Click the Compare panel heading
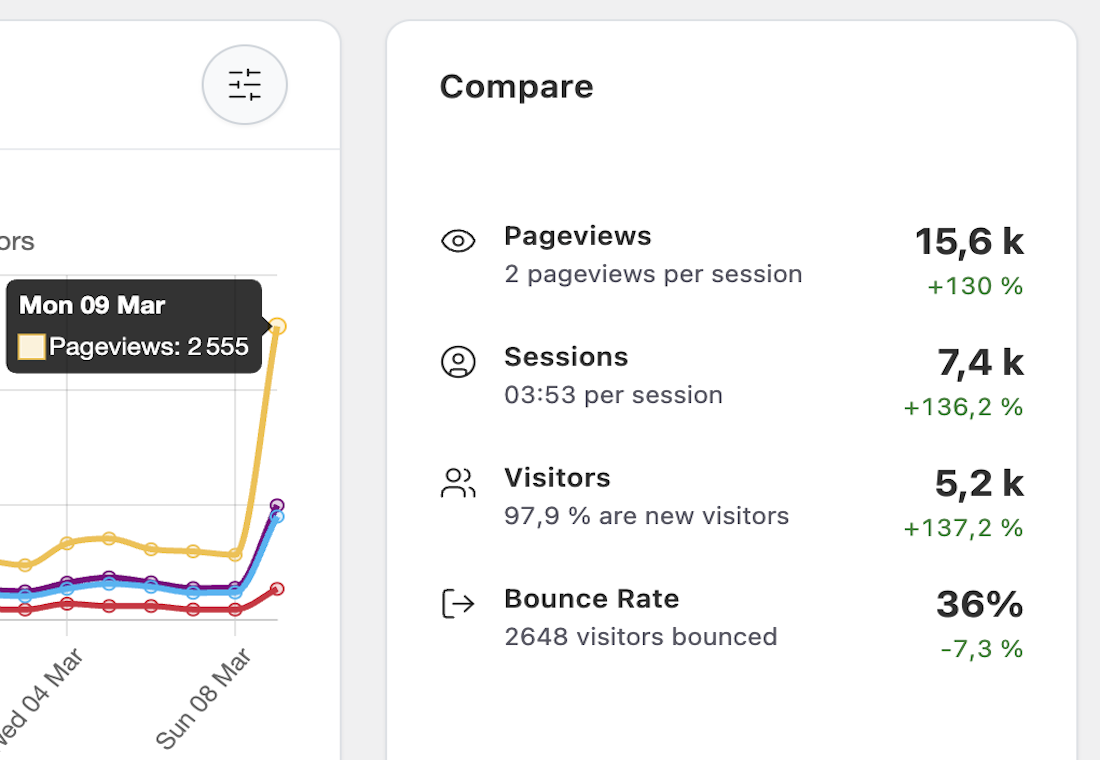1100x760 pixels. click(x=516, y=87)
